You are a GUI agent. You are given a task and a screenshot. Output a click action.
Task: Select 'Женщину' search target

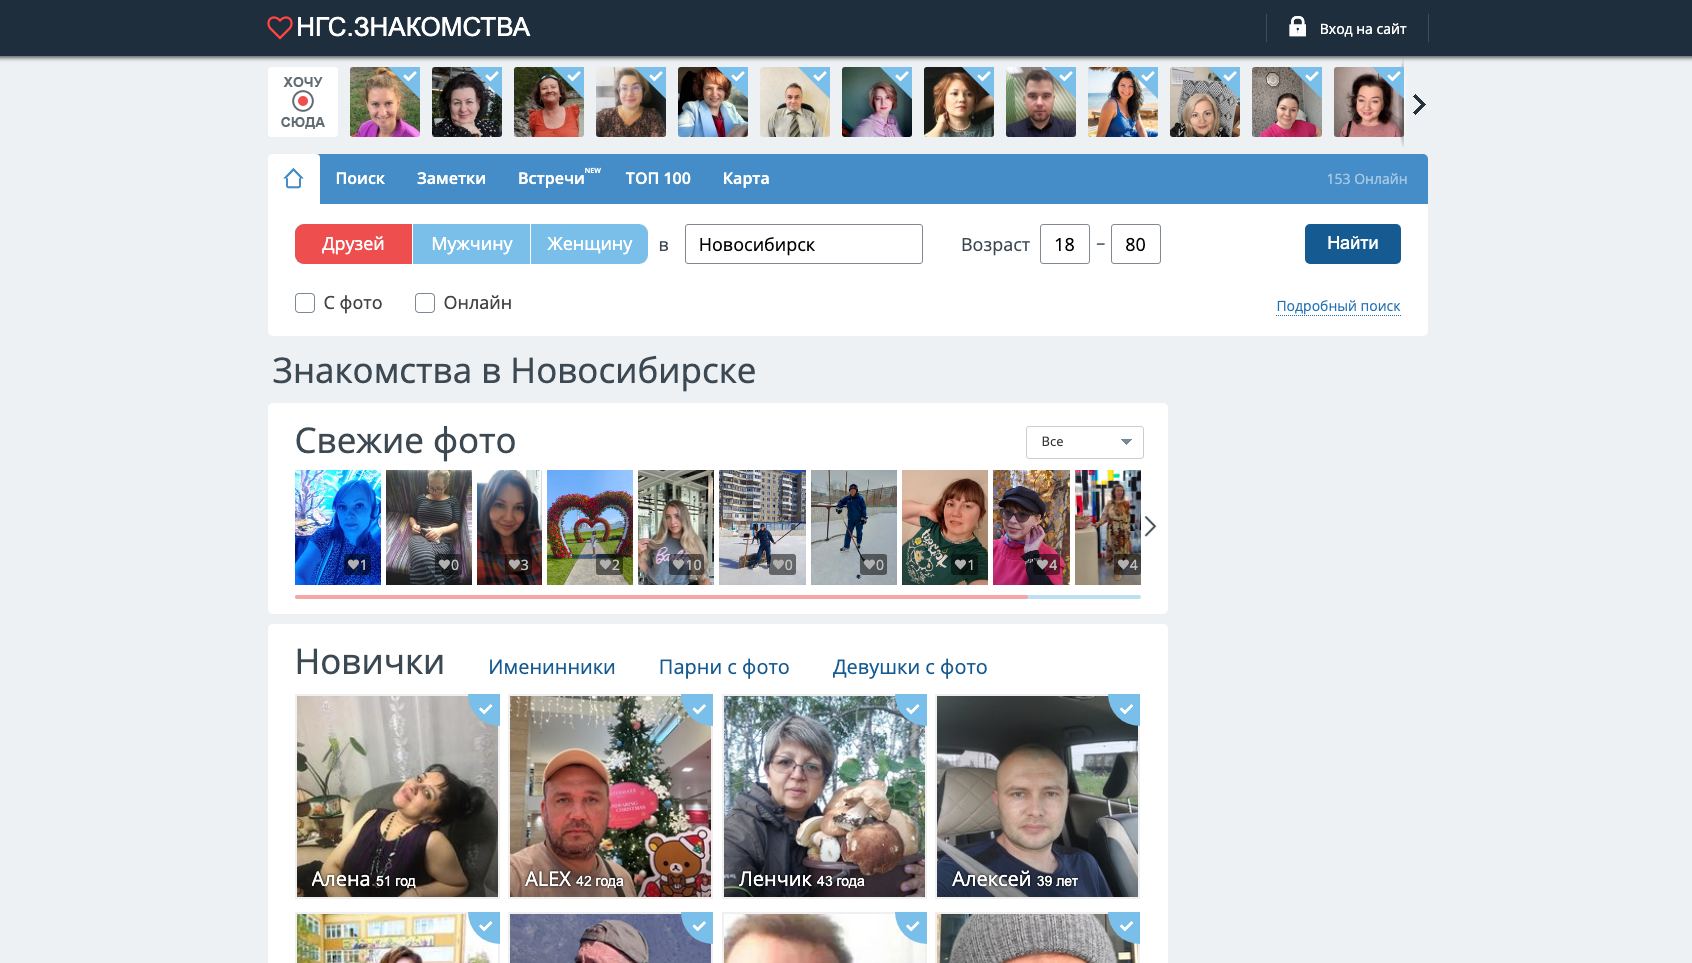pyautogui.click(x=589, y=244)
